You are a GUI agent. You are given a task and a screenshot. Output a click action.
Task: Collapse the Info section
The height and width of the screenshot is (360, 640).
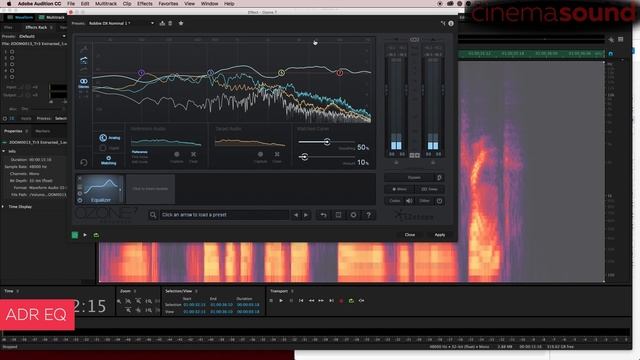tap(4, 151)
